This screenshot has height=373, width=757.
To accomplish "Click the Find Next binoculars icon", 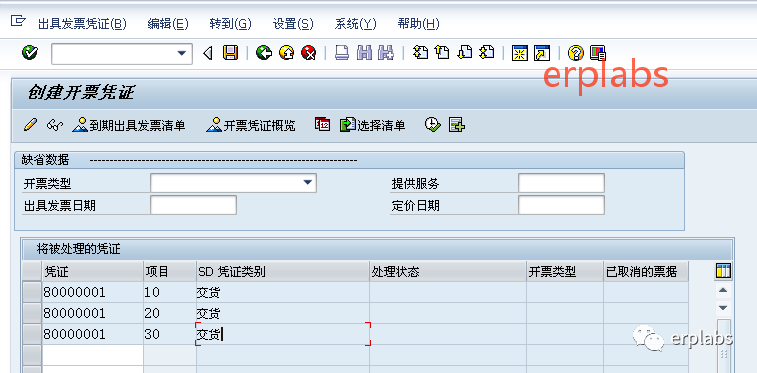I will 386,53.
